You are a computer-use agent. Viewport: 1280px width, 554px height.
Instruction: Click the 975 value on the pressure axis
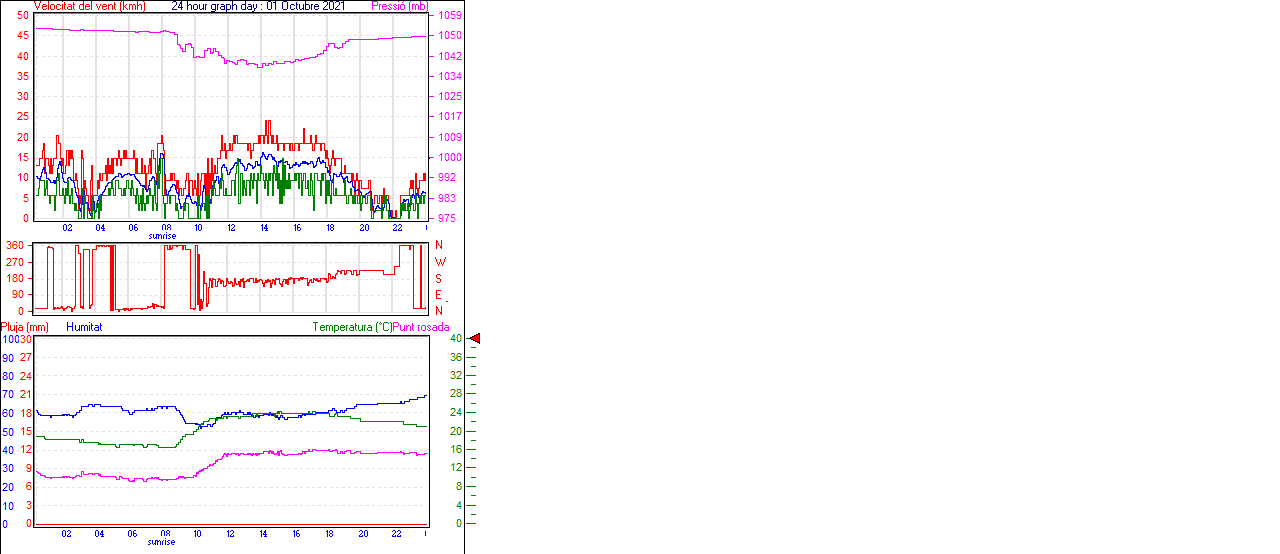[448, 218]
